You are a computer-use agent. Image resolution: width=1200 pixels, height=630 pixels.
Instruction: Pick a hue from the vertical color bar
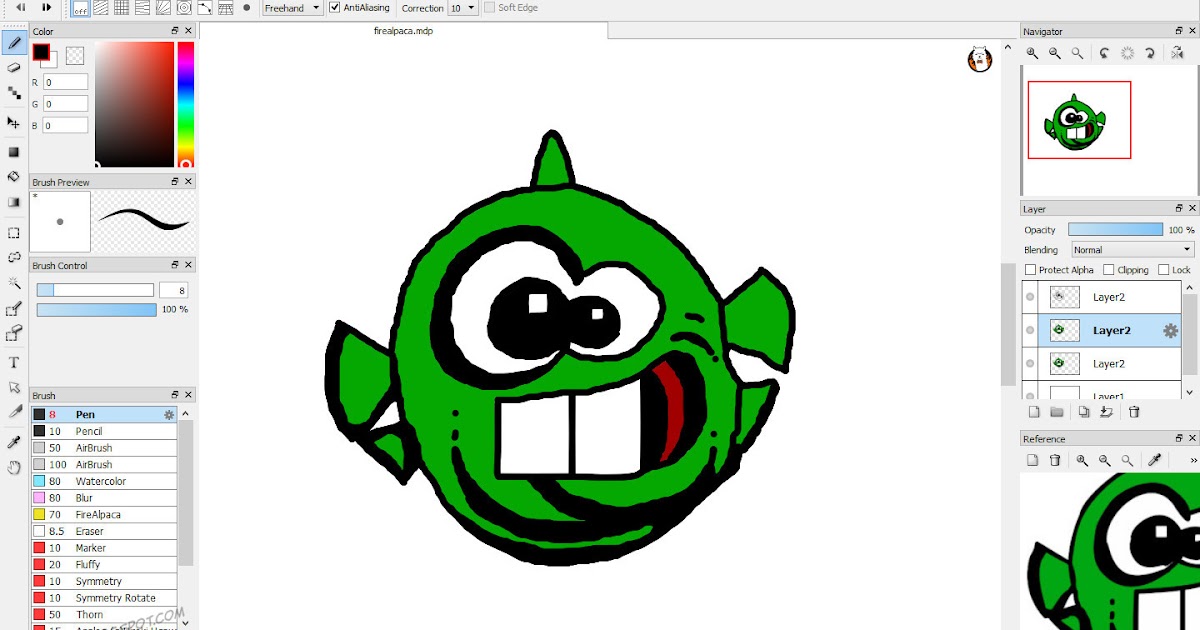click(184, 100)
